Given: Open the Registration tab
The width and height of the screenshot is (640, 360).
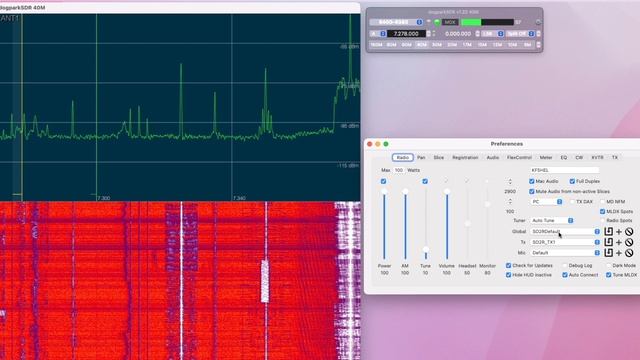Looking at the screenshot, I should (465, 158).
